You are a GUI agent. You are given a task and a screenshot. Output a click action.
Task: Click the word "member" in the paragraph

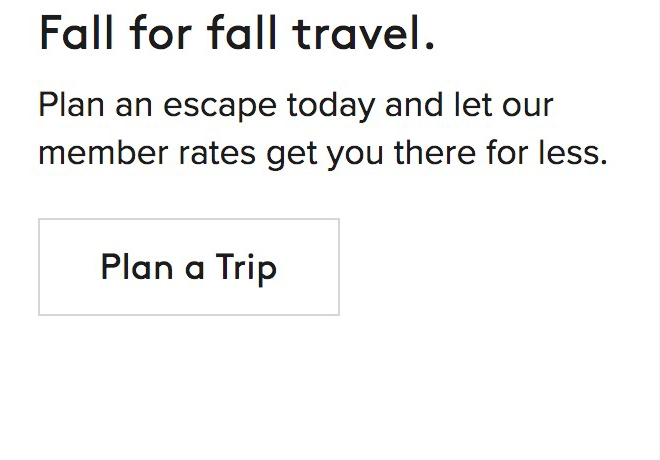coord(97,154)
